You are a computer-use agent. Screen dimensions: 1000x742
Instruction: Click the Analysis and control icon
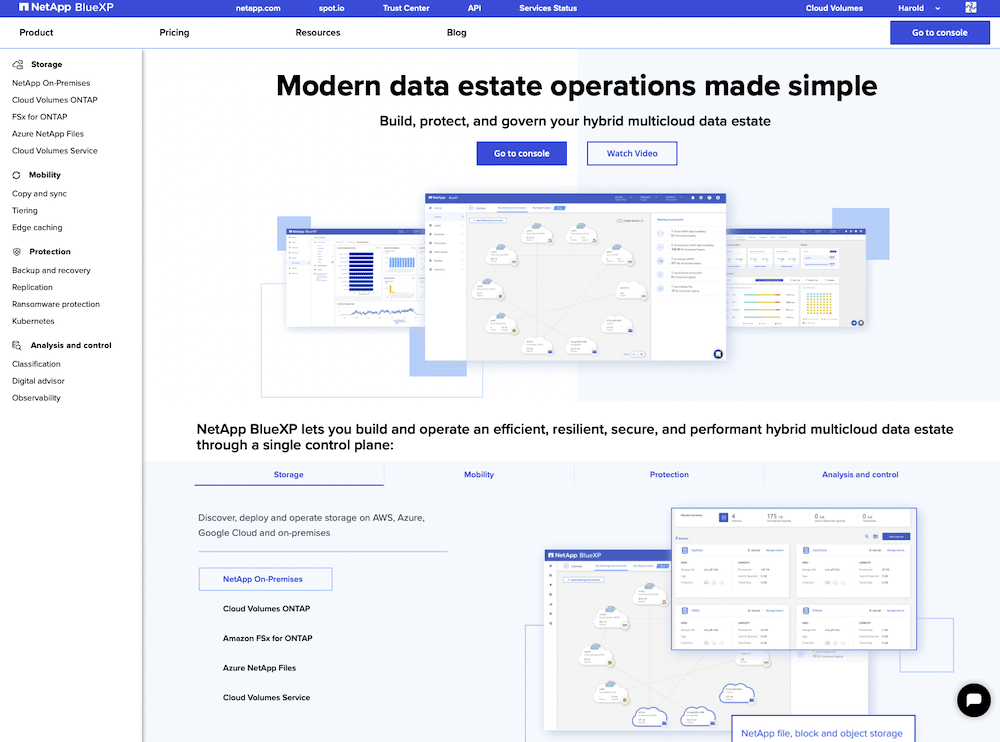[17, 345]
